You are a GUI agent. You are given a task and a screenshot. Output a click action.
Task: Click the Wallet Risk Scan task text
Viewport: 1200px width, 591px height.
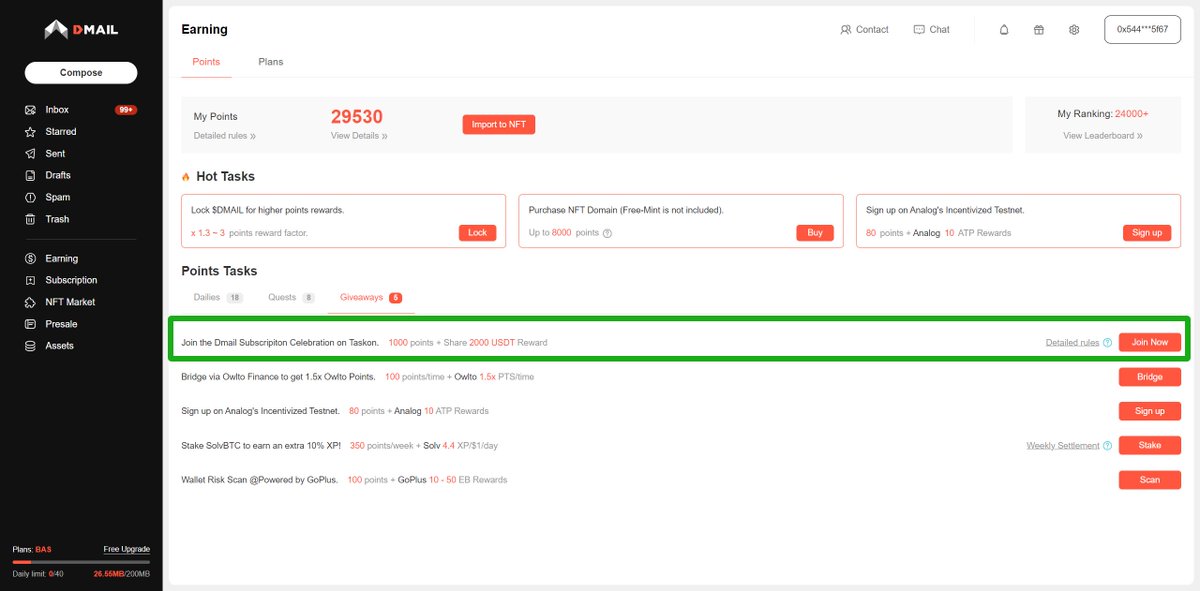(260, 480)
